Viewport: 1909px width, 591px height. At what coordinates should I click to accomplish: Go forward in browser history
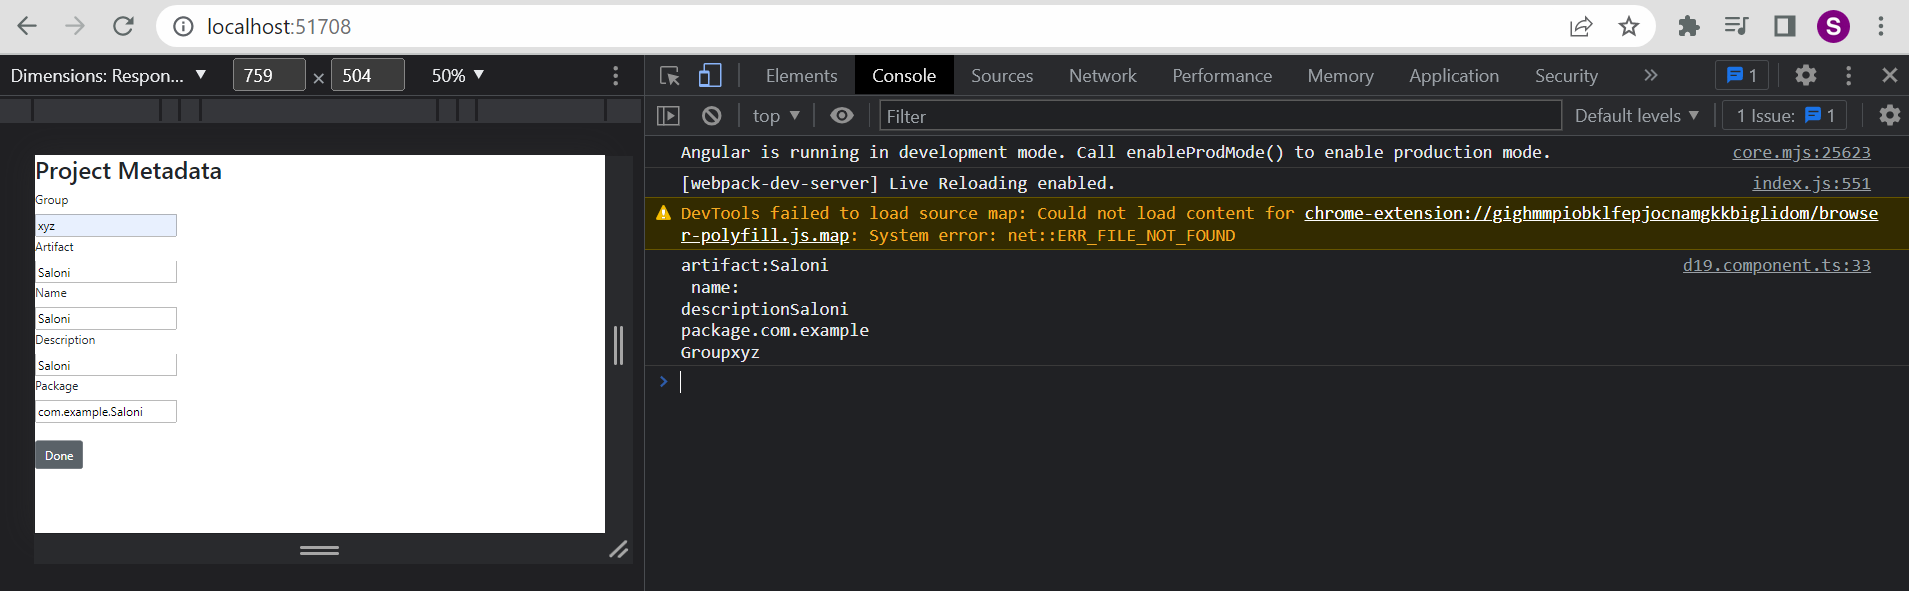[75, 26]
